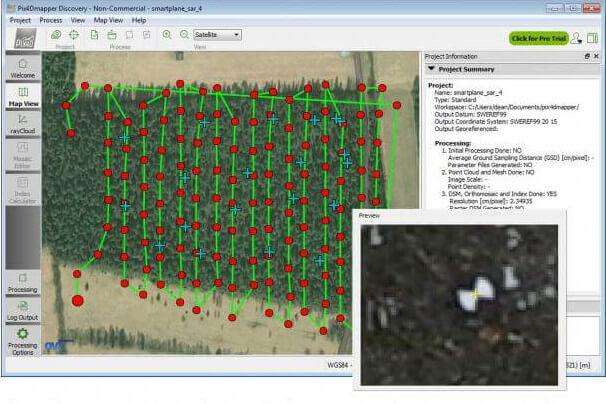
Task: Click the Output Coordinate System line
Action: coord(496,121)
